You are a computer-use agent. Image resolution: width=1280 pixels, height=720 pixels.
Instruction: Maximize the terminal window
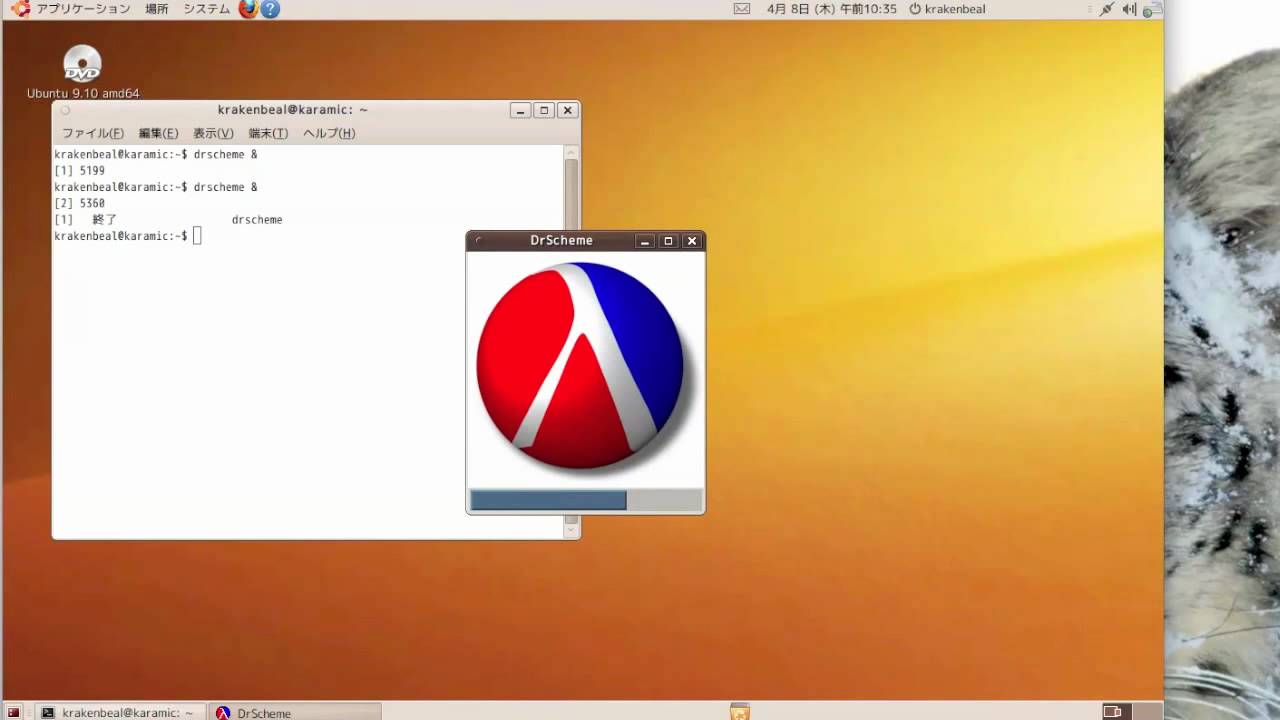(x=544, y=110)
